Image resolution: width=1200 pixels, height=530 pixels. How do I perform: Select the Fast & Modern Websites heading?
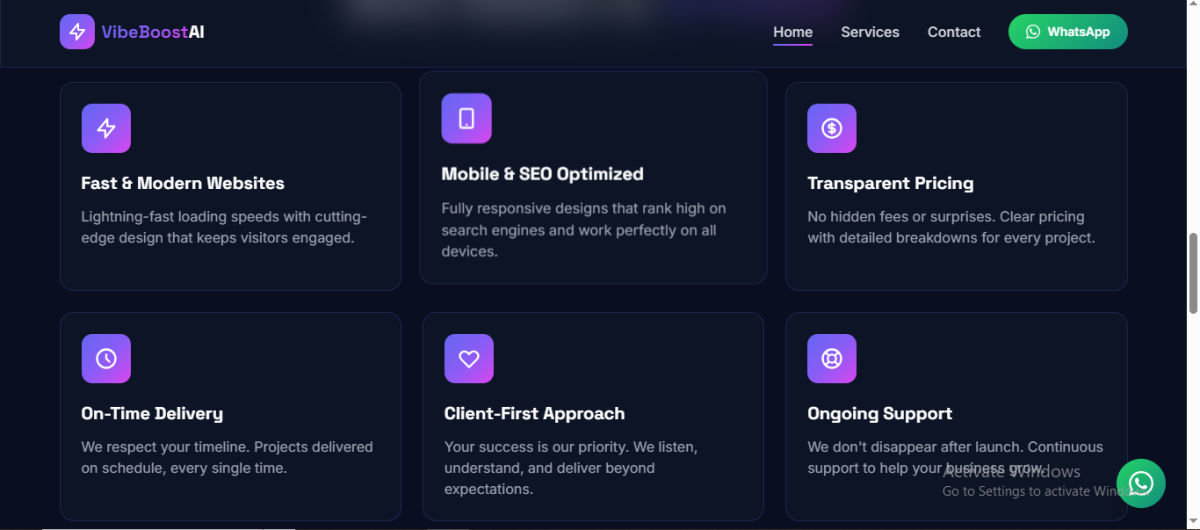(x=183, y=183)
